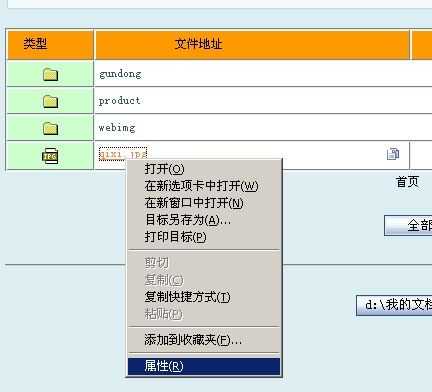Click greyed 复制(C) menu entry
Image resolution: width=432 pixels, height=392 pixels.
[x=203, y=280]
